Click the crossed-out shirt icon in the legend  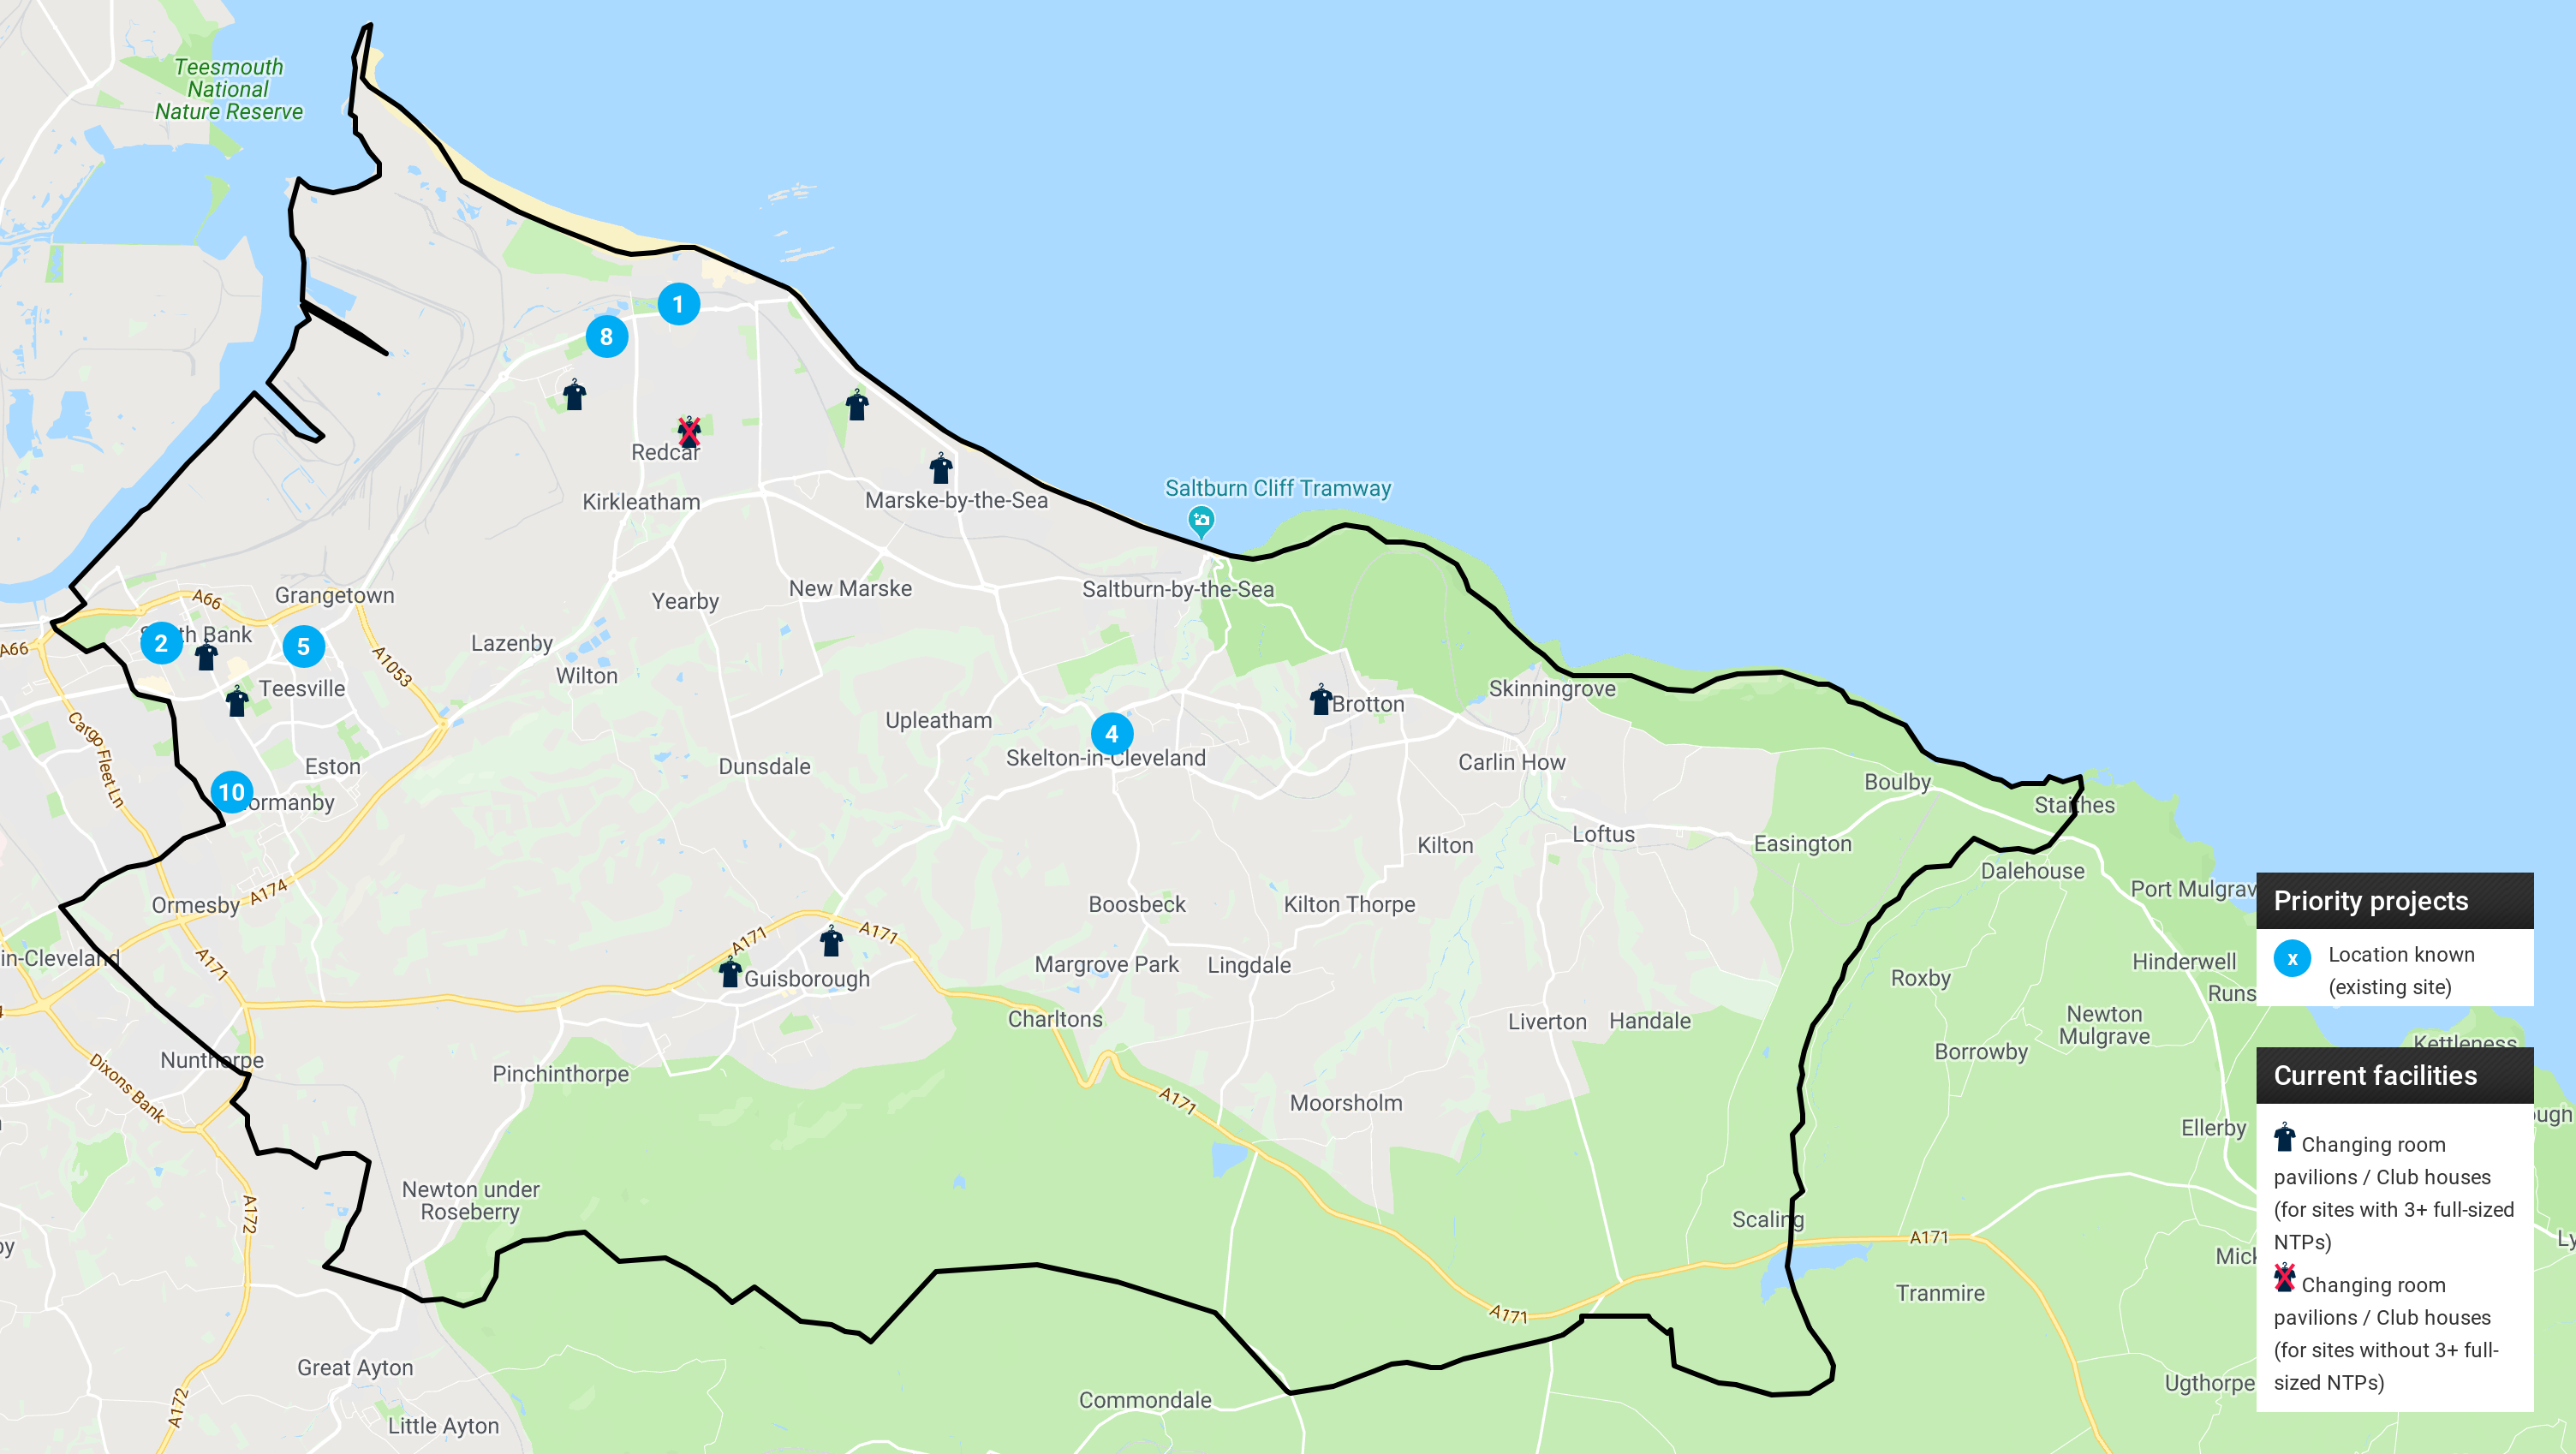click(x=2284, y=1277)
